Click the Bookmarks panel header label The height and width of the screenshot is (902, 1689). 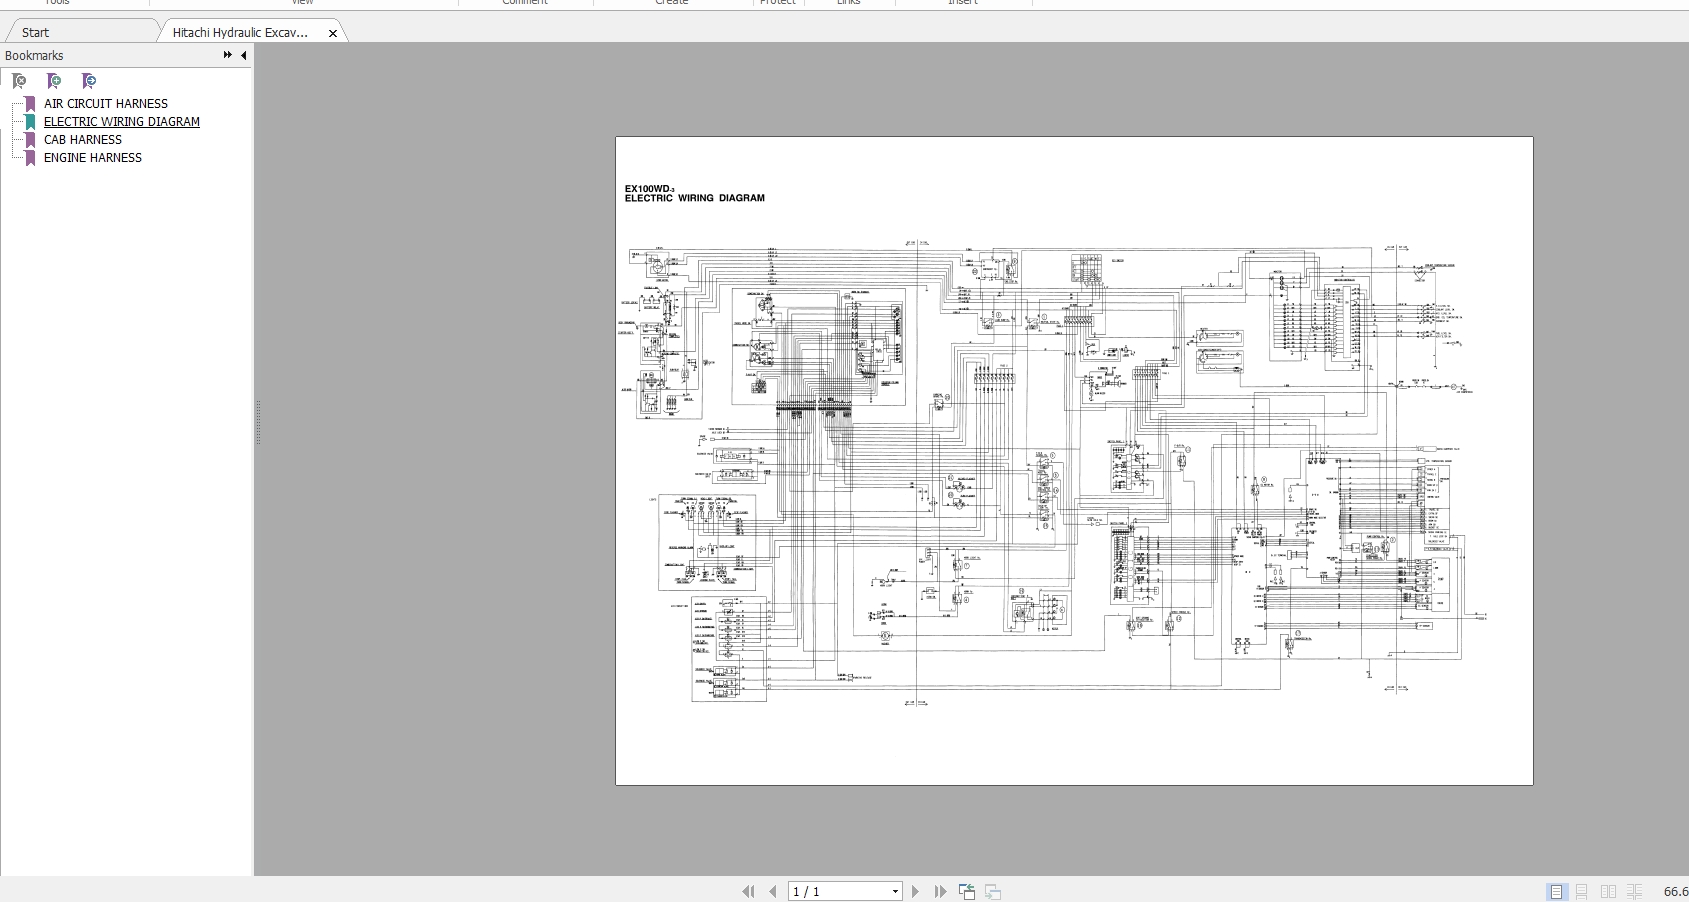click(34, 56)
